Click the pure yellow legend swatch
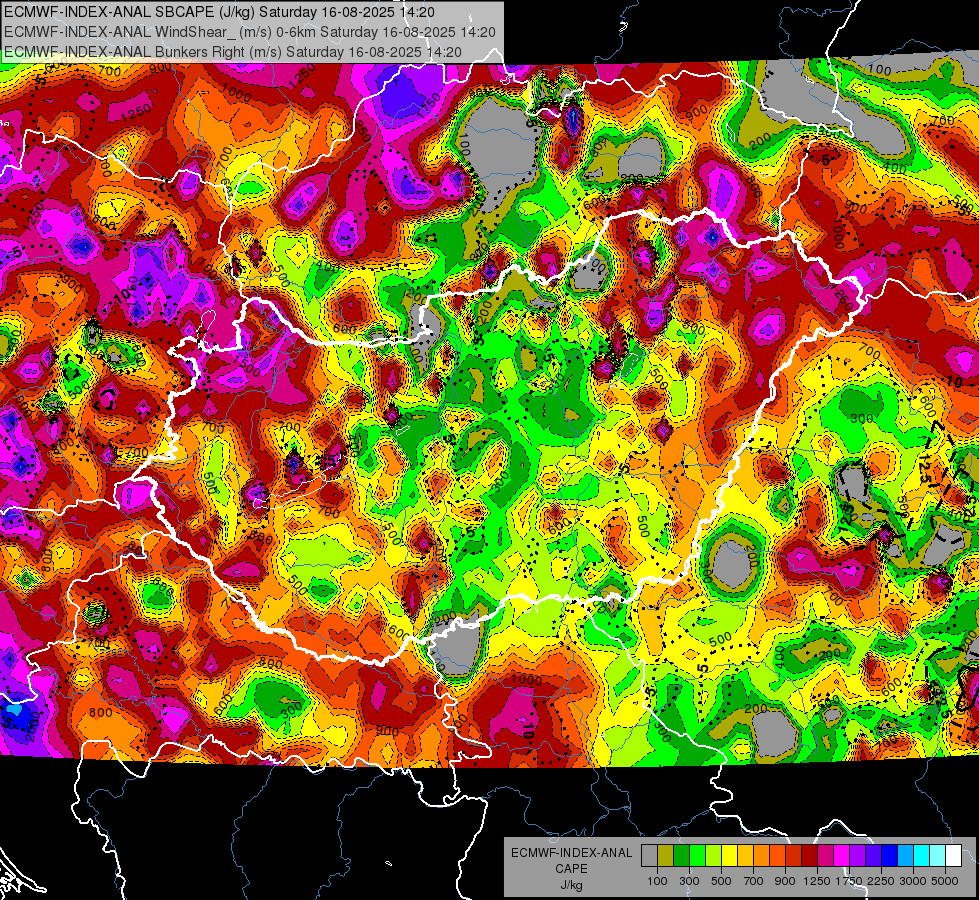This screenshot has height=900, width=979. click(x=729, y=856)
